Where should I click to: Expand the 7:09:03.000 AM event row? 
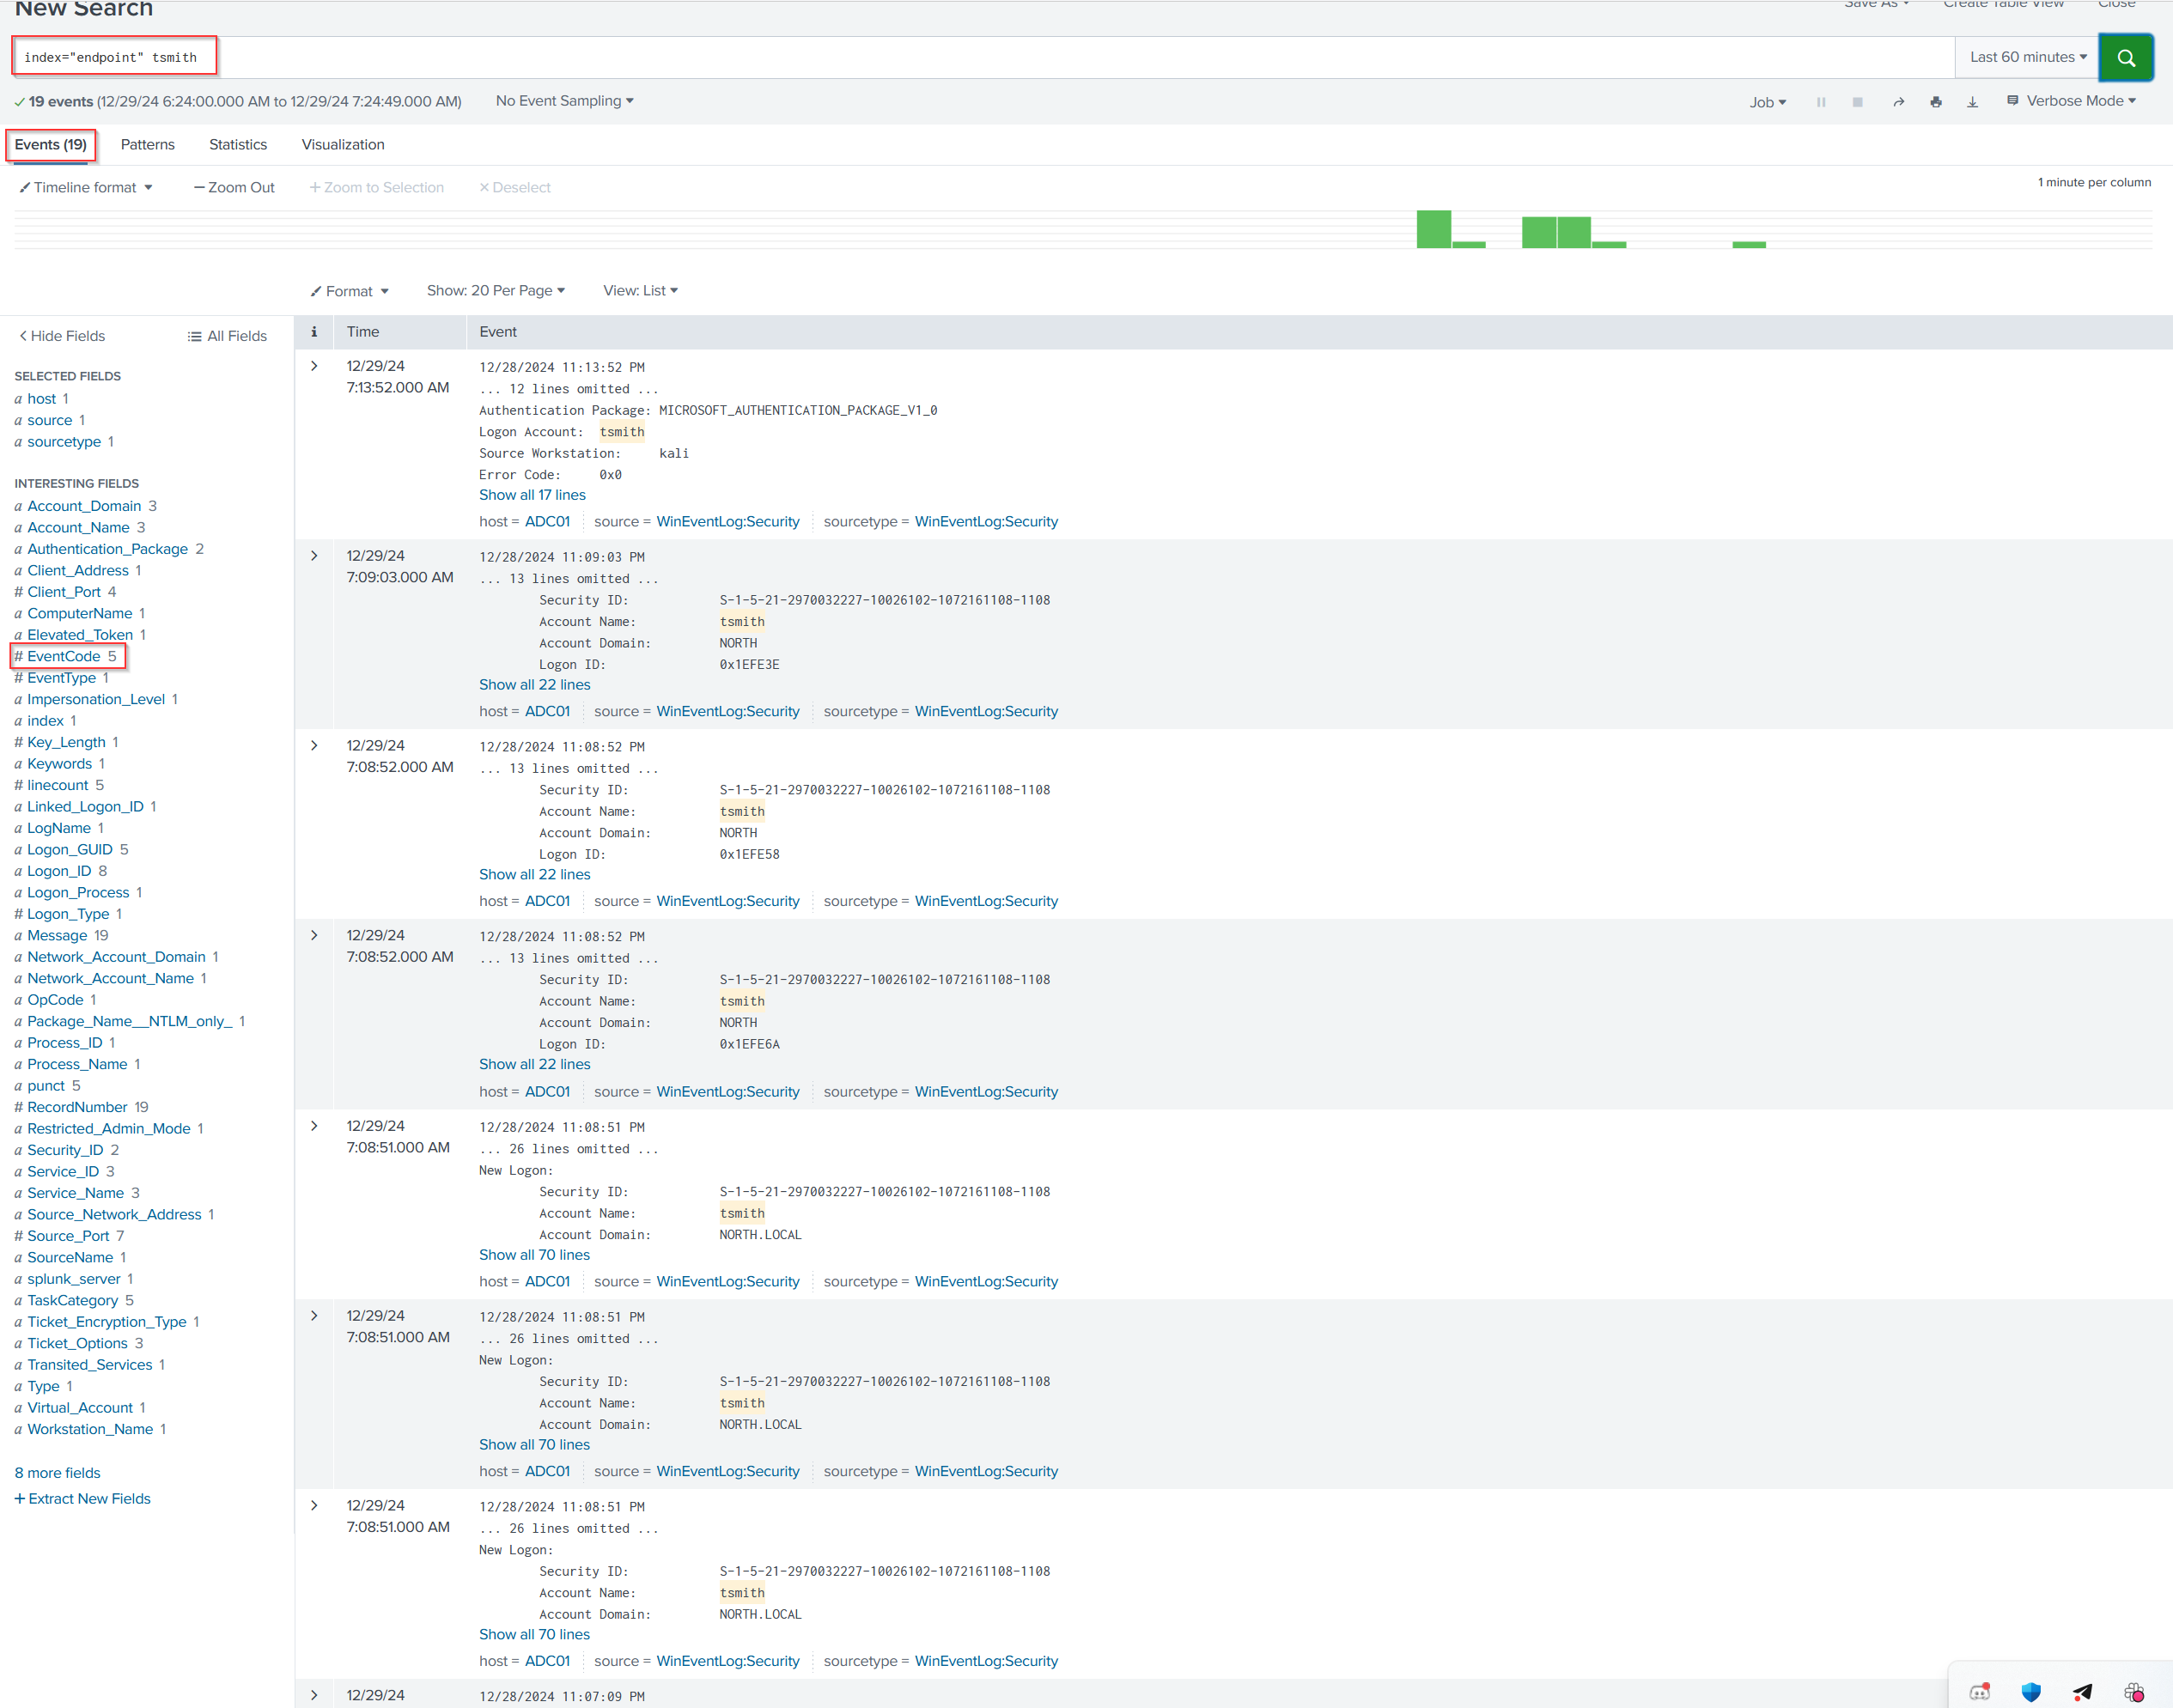pos(314,556)
